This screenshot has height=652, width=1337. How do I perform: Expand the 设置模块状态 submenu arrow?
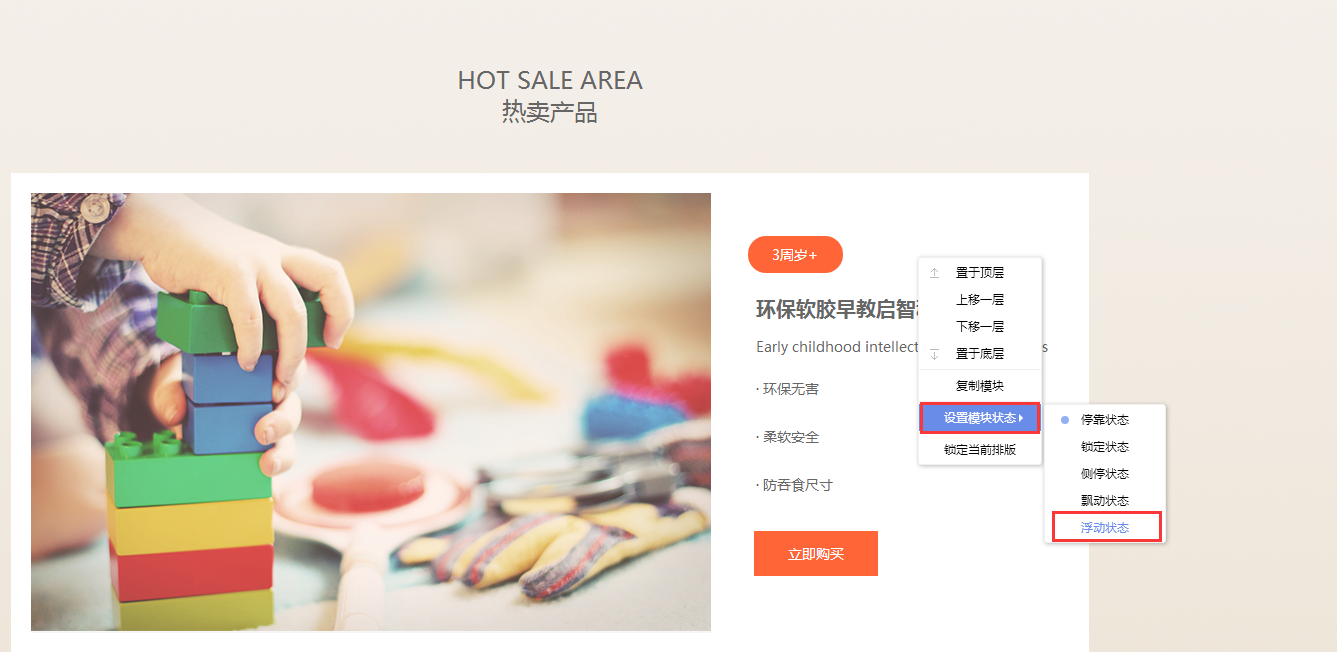(1021, 418)
